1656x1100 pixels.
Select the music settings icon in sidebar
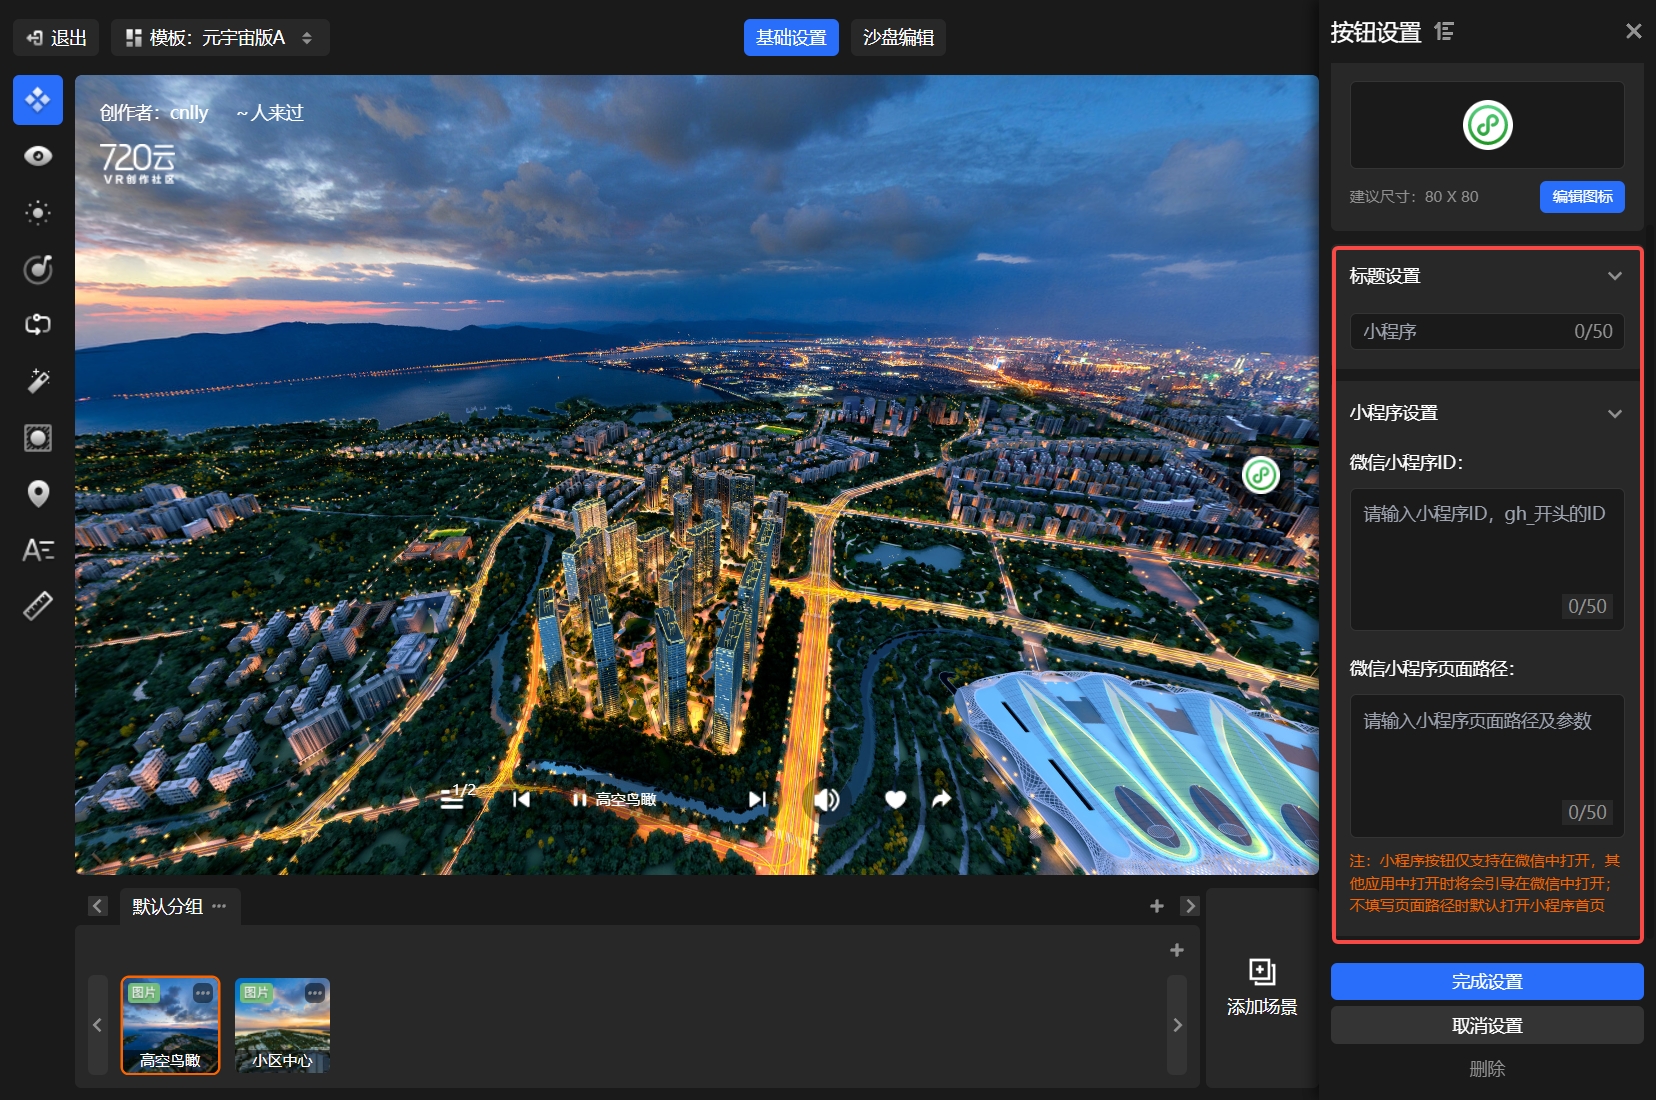(x=38, y=269)
